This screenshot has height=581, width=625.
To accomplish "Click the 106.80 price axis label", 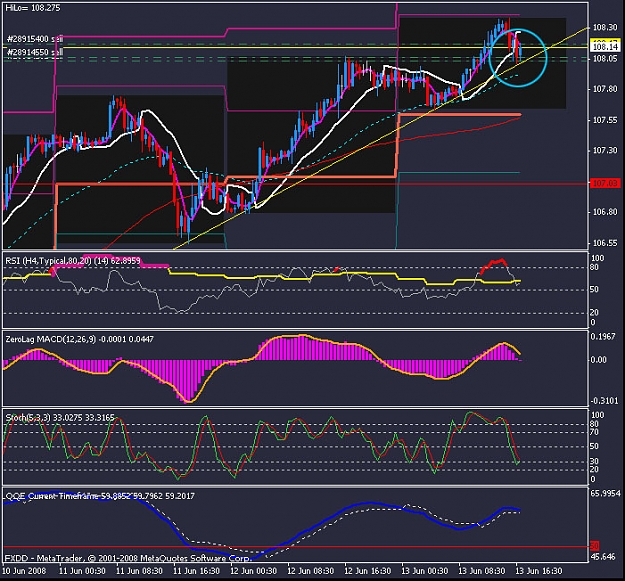I will tap(605, 212).
